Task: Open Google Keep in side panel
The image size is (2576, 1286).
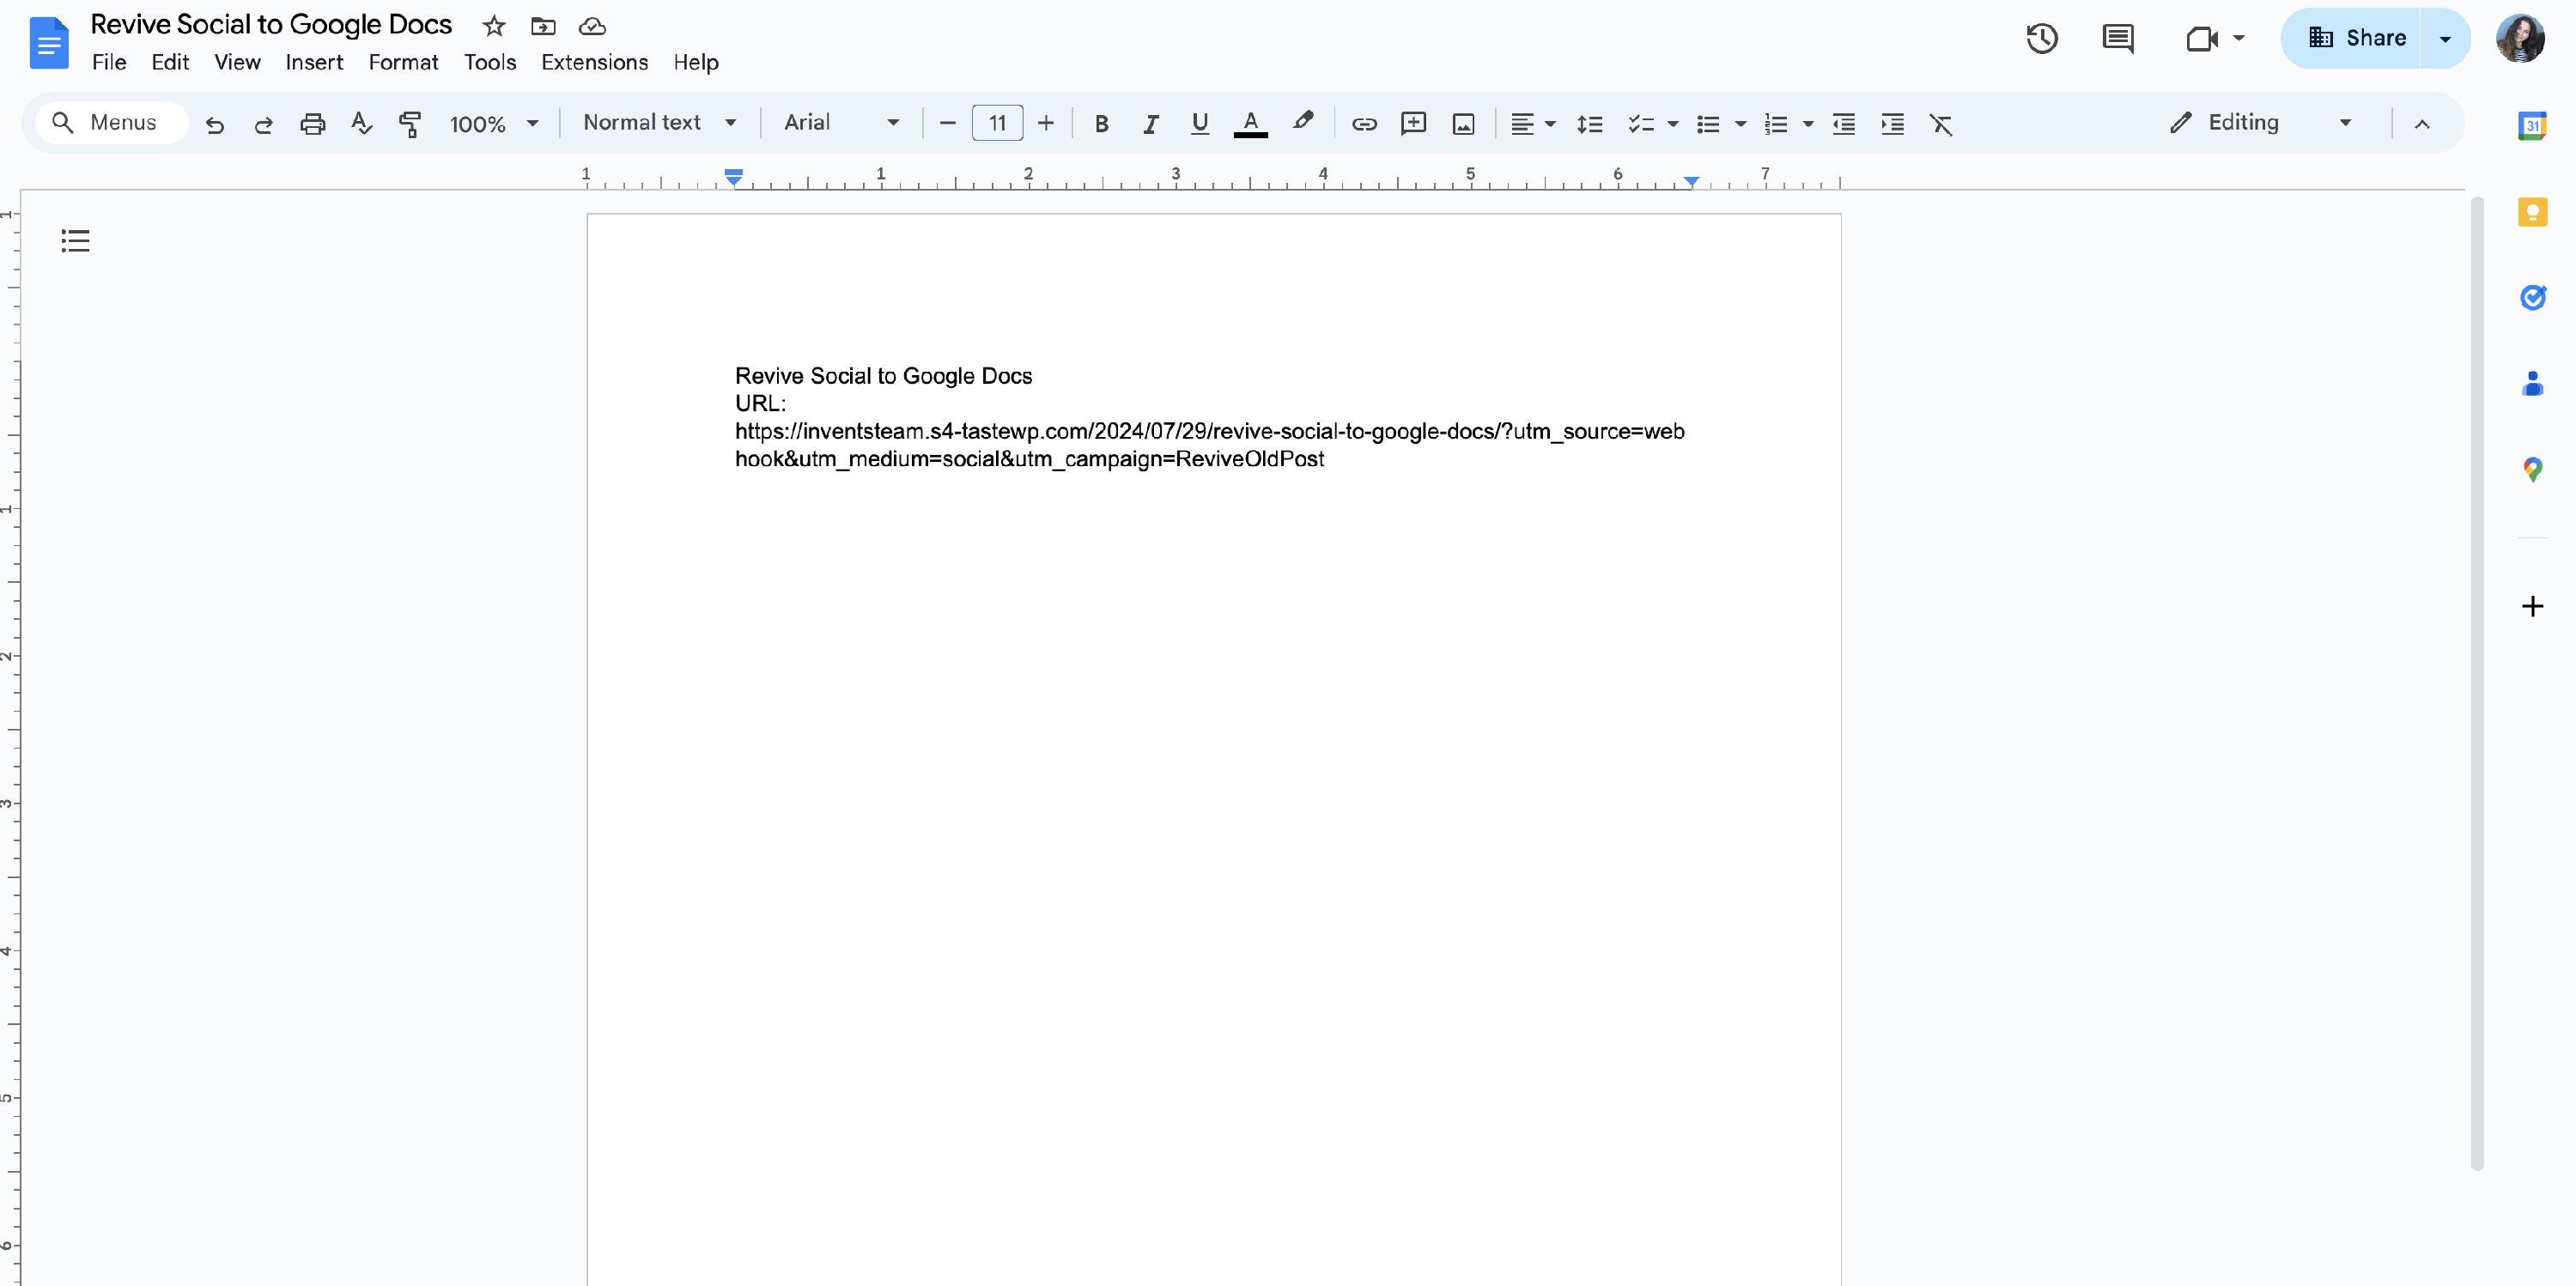Action: (x=2531, y=212)
